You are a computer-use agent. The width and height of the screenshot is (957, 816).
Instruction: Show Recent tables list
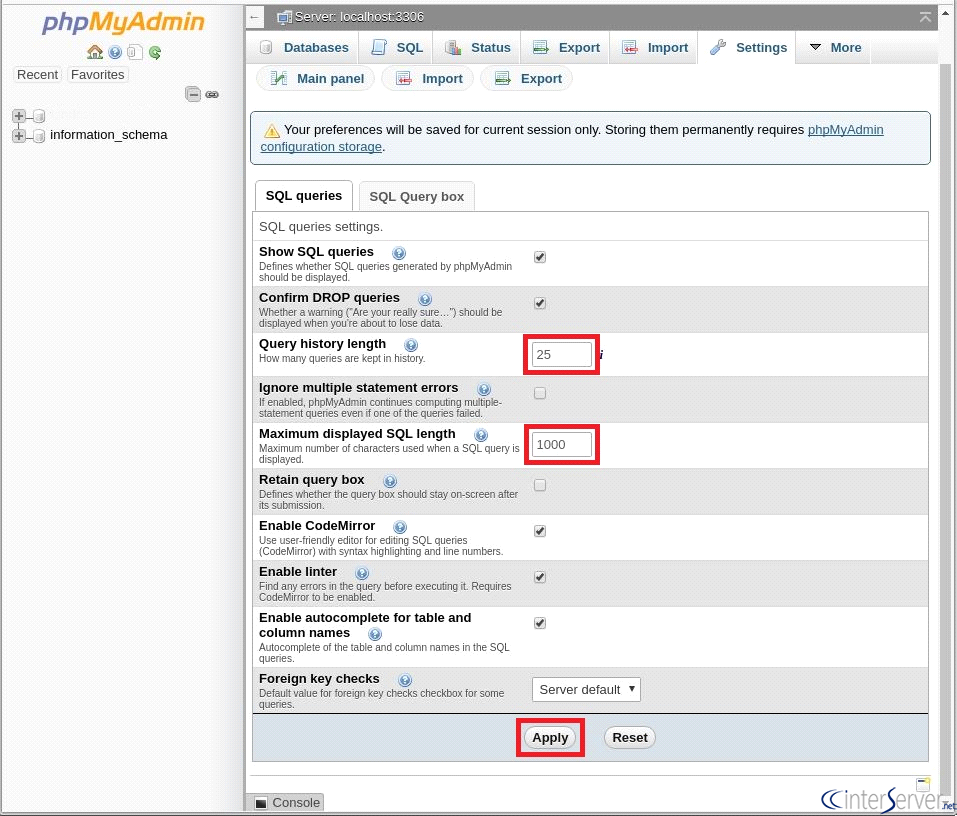(37, 74)
